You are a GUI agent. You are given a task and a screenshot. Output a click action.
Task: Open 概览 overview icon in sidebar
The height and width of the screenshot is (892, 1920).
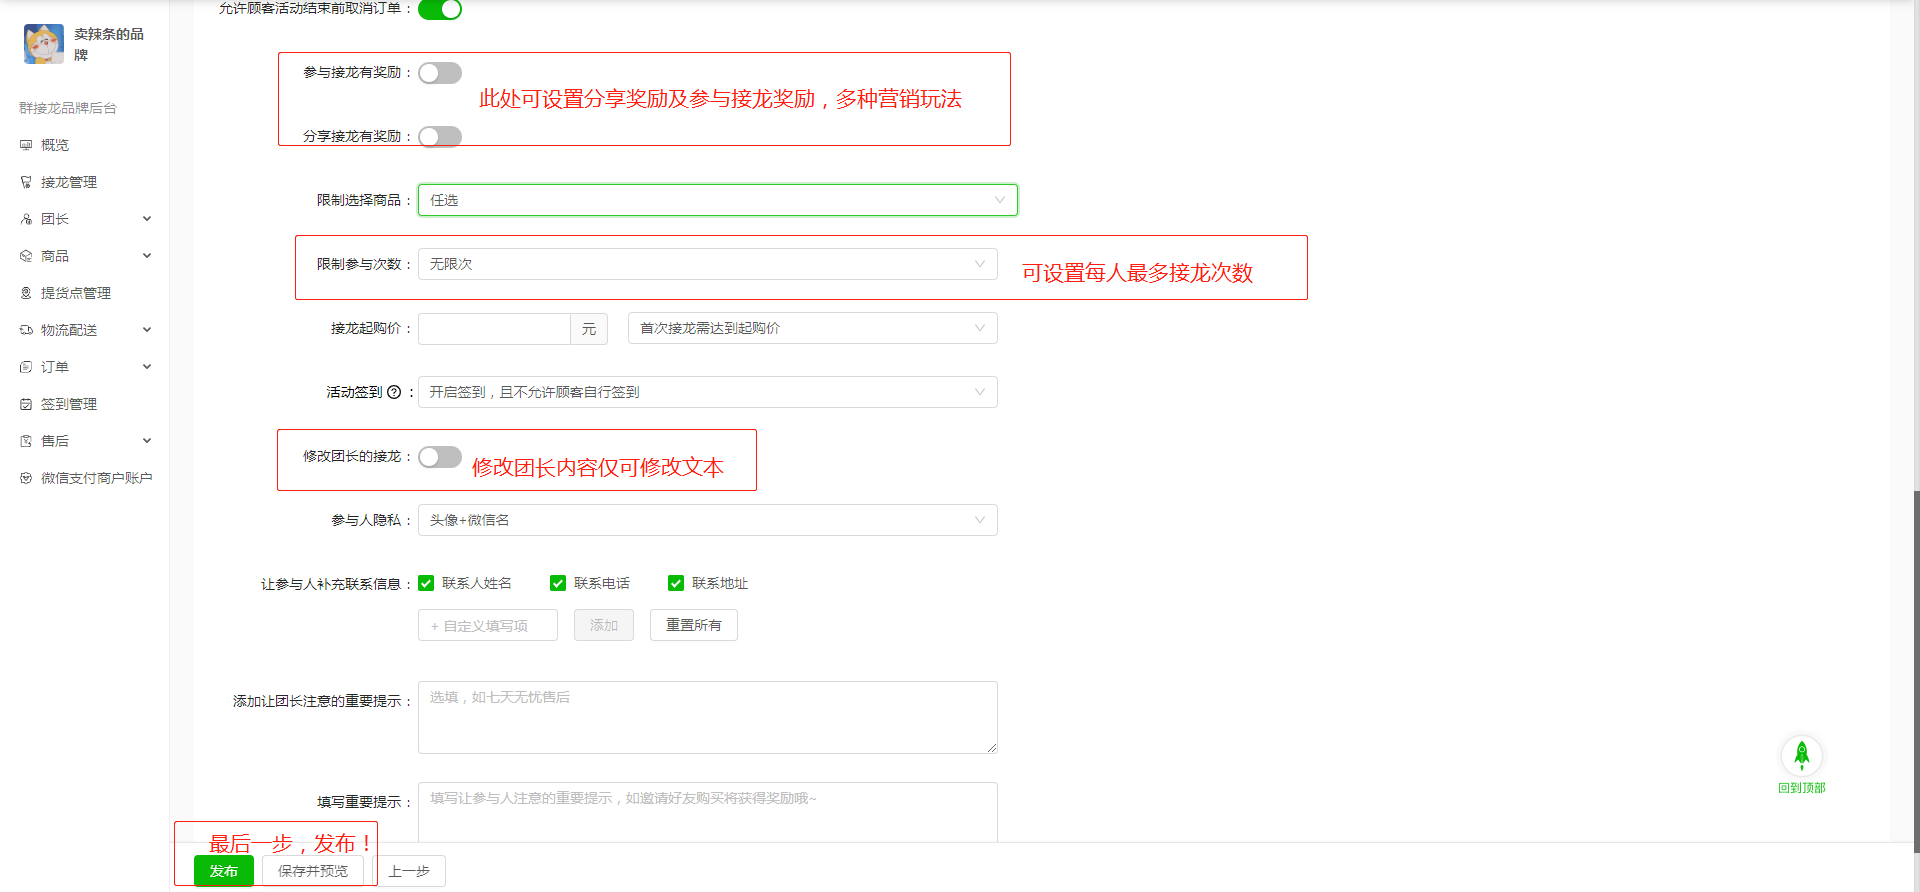[26, 145]
